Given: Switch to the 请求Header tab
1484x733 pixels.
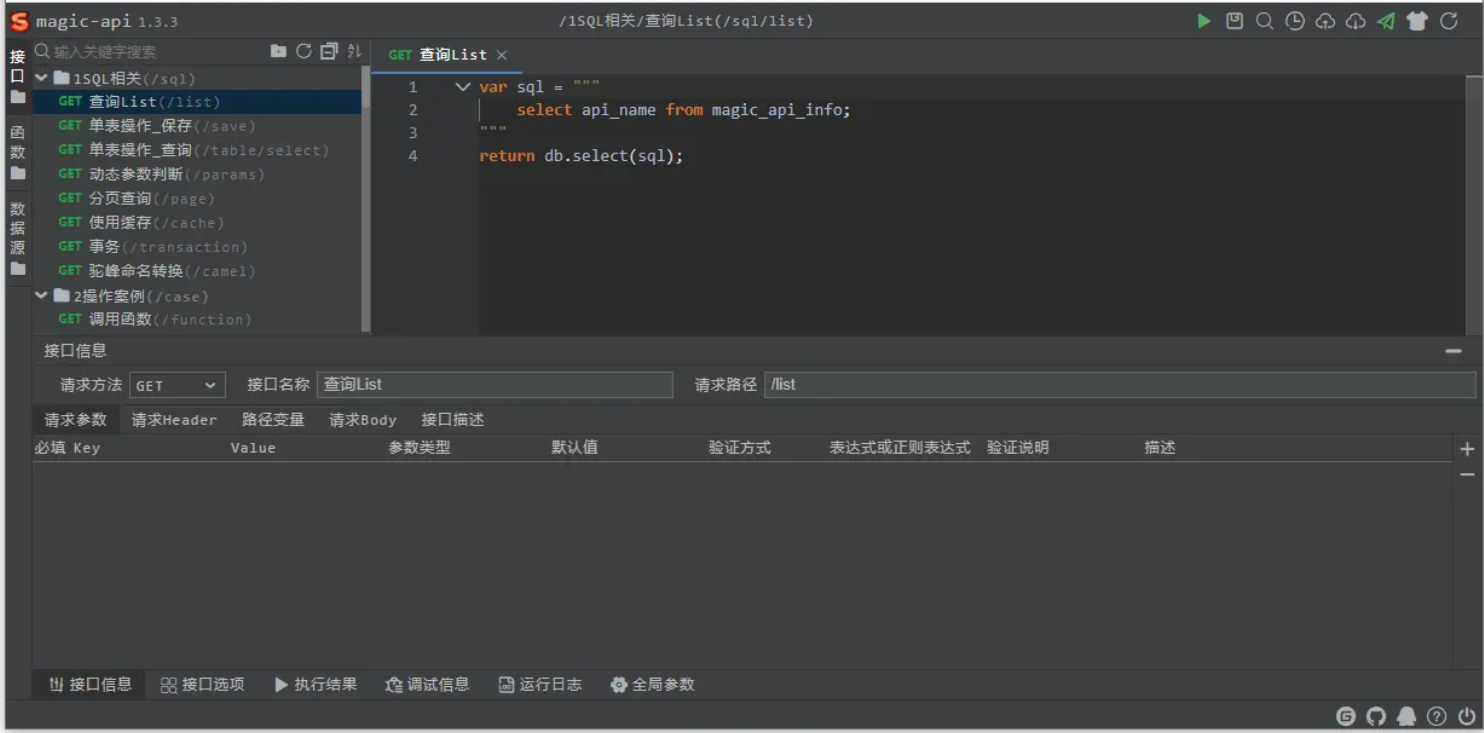Looking at the screenshot, I should (172, 419).
